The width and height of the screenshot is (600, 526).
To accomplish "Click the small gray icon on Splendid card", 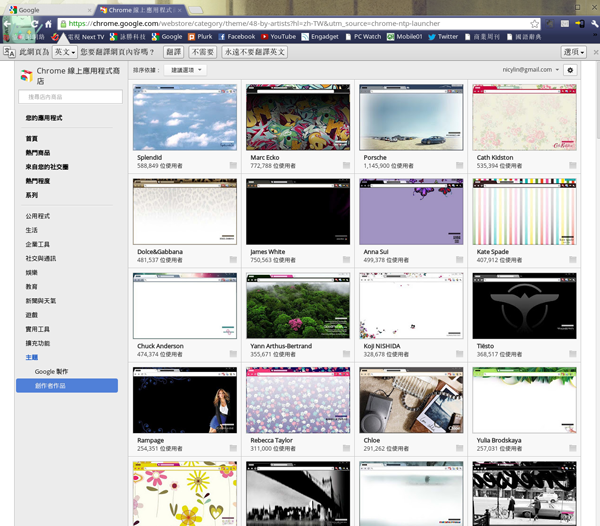I will click(233, 165).
